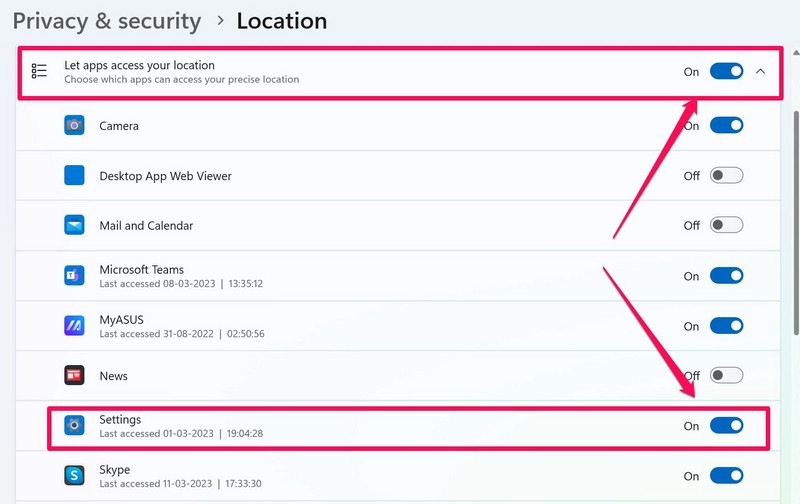This screenshot has height=504, width=800.
Task: Enable location for Mail and Calendar
Action: coord(726,226)
